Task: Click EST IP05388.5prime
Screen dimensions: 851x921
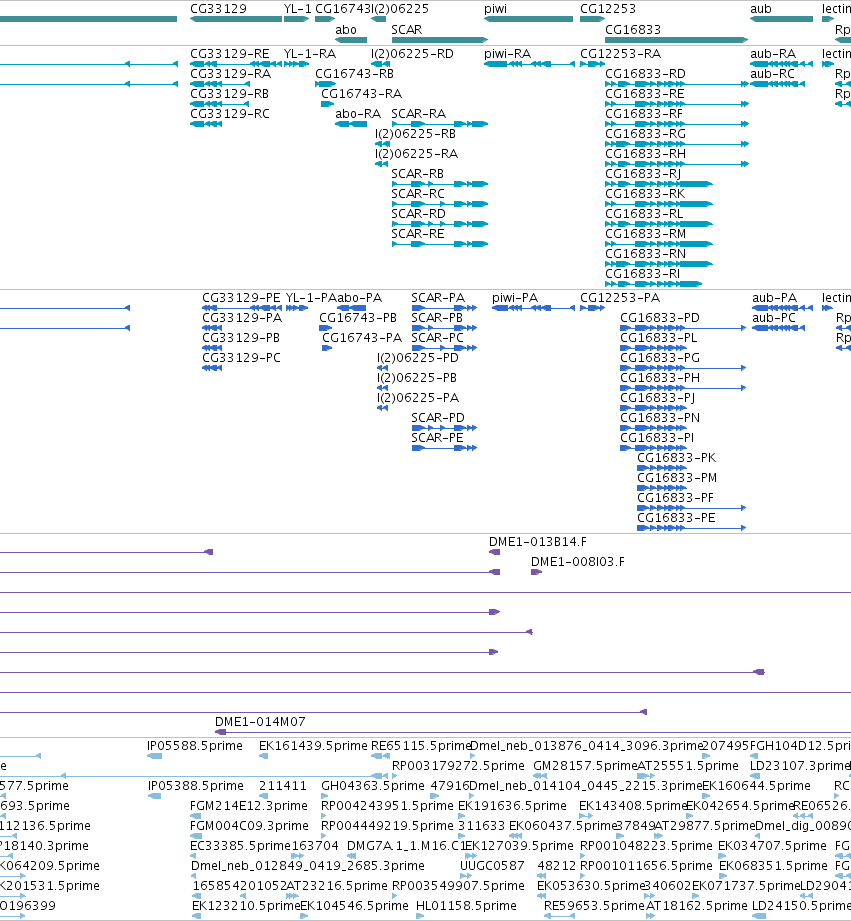Action: 154,796
